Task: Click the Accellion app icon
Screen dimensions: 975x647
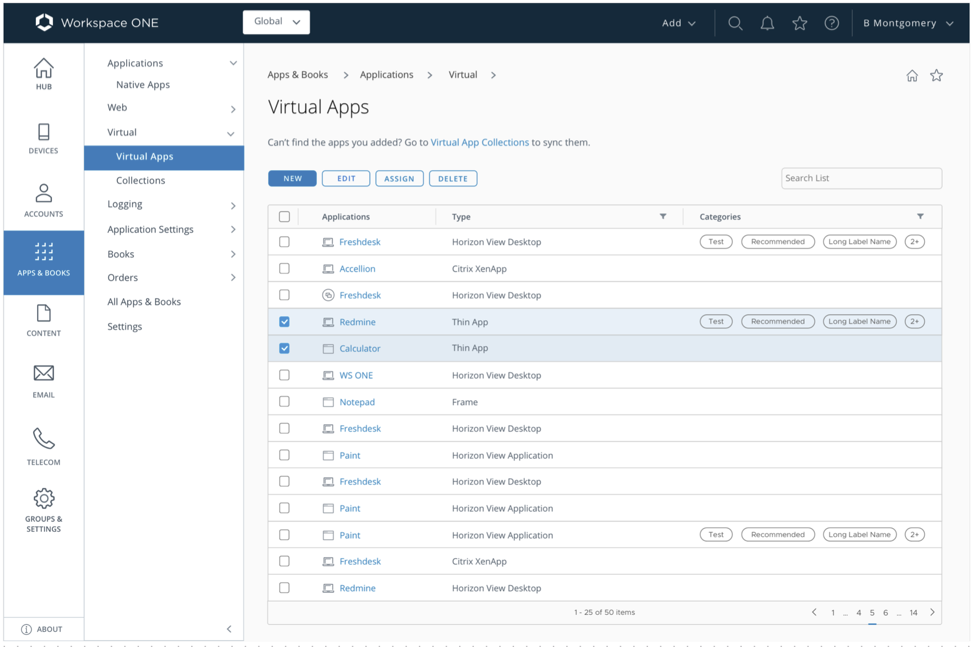Action: [328, 269]
